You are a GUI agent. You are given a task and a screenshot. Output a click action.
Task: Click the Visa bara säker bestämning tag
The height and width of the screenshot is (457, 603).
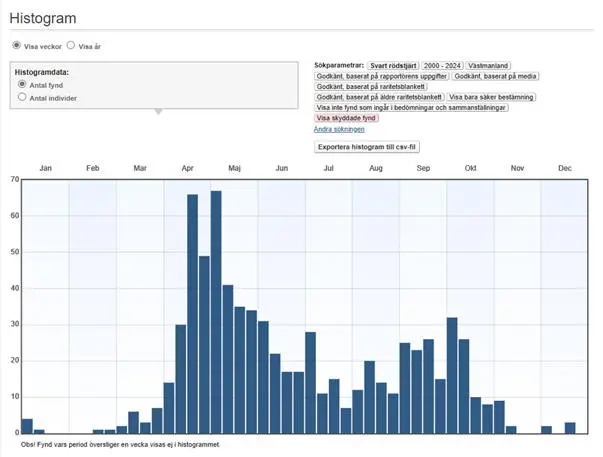(491, 97)
